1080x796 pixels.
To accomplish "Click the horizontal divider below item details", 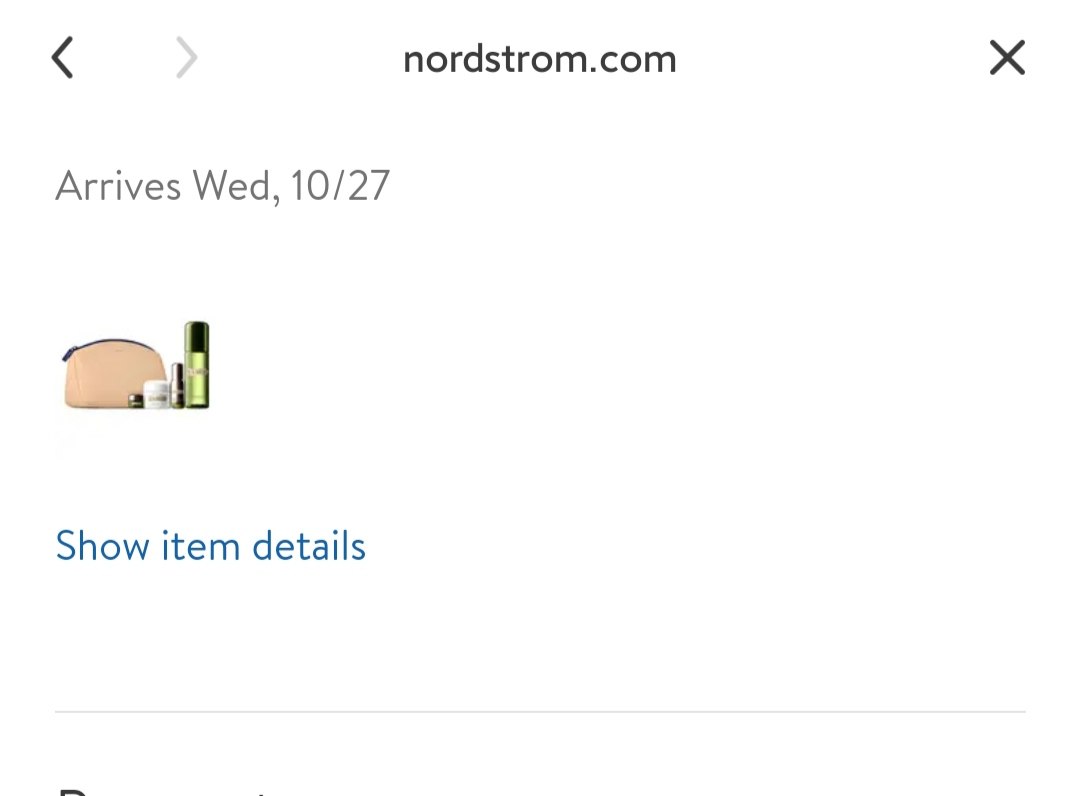I will pyautogui.click(x=540, y=711).
